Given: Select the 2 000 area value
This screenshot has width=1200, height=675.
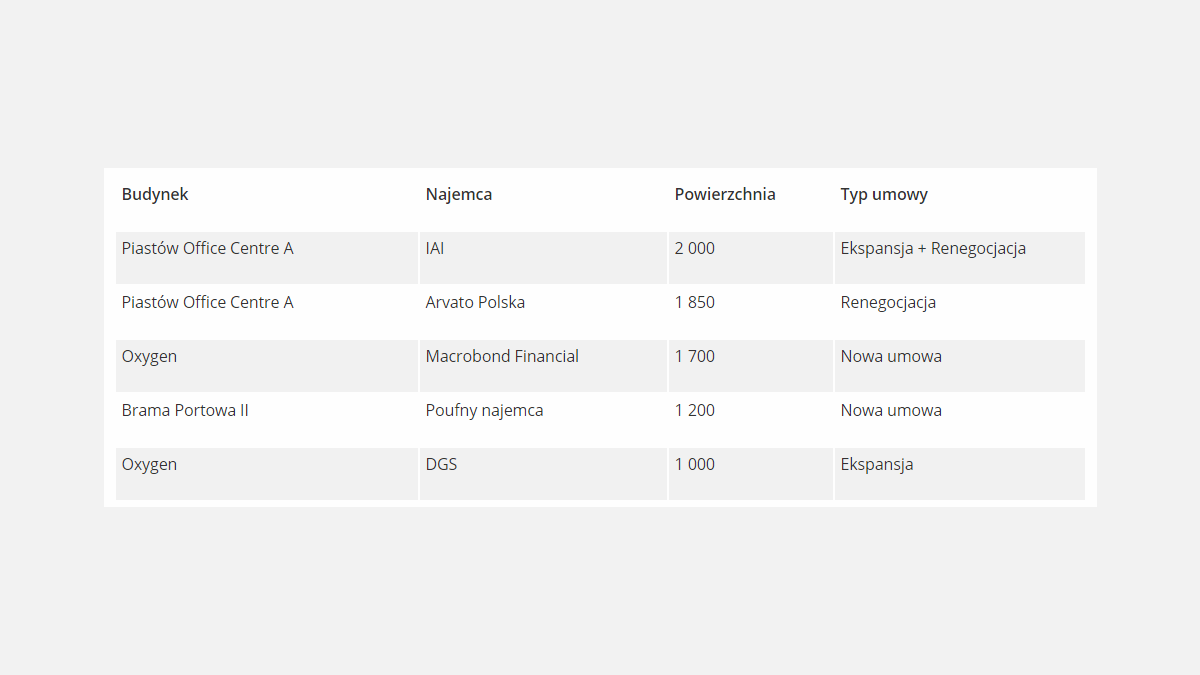Looking at the screenshot, I should coord(695,248).
